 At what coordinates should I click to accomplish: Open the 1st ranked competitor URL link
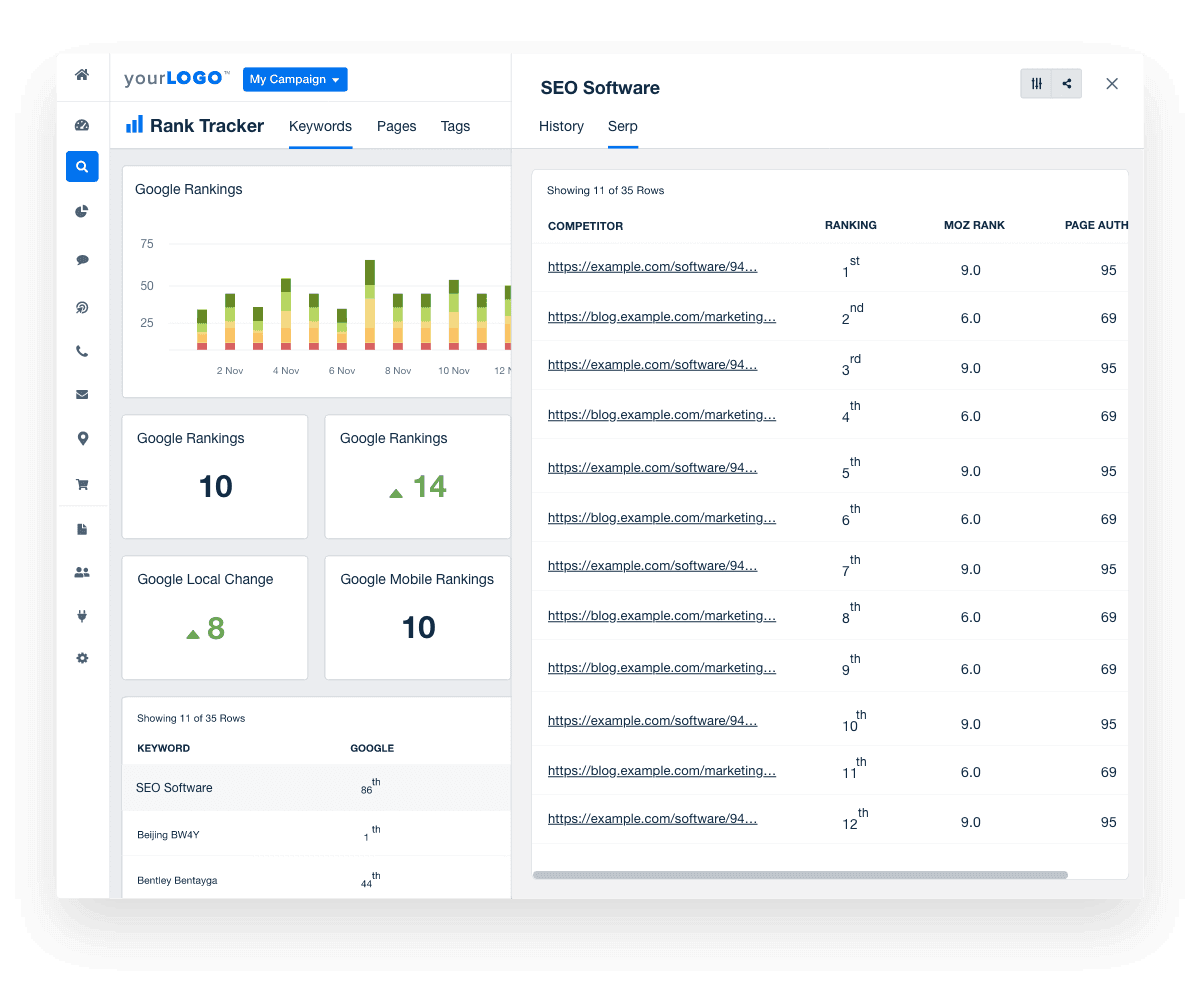[x=652, y=268]
